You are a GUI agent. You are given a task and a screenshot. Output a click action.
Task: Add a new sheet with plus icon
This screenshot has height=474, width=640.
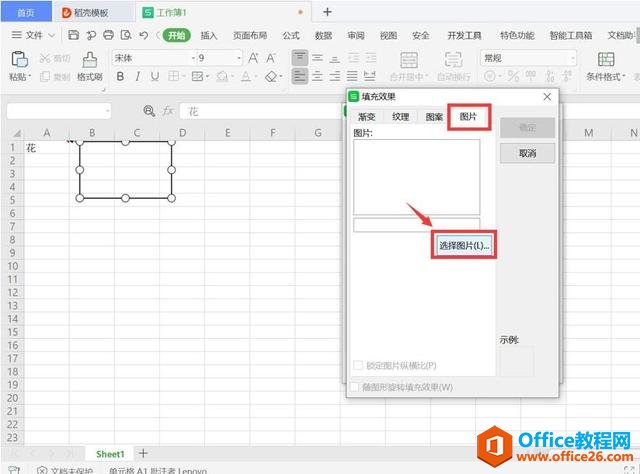(143, 453)
